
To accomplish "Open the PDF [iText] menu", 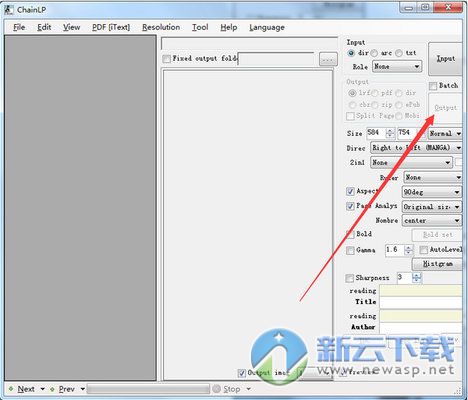I will [111, 27].
